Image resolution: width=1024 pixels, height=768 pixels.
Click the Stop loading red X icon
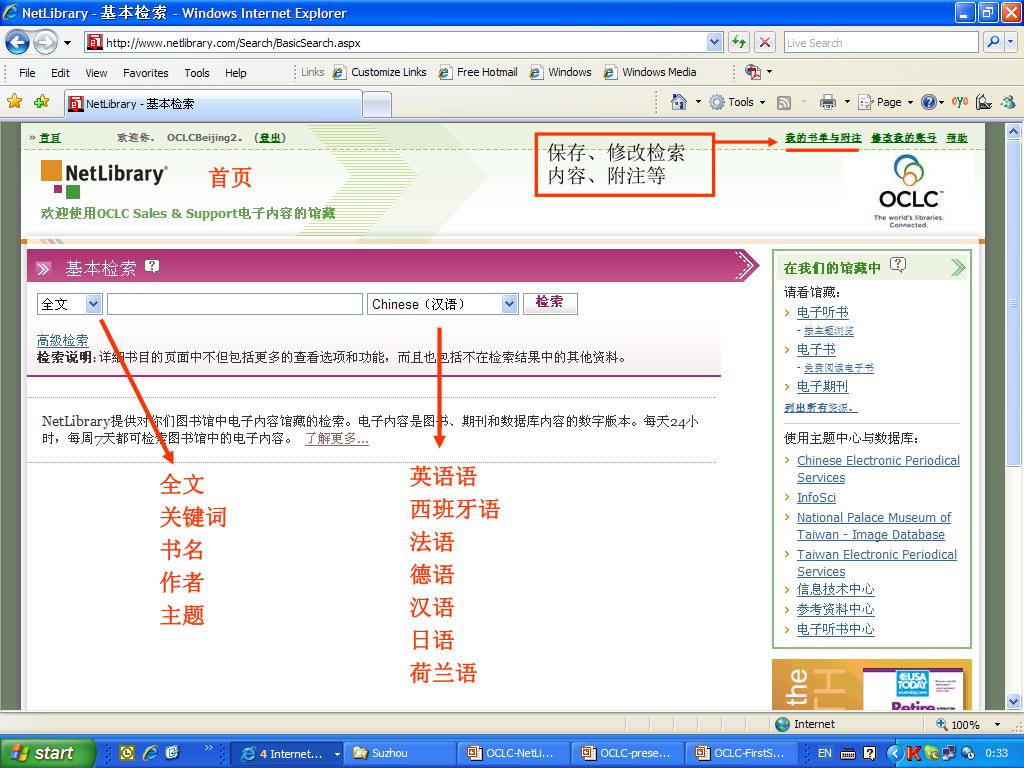click(765, 42)
